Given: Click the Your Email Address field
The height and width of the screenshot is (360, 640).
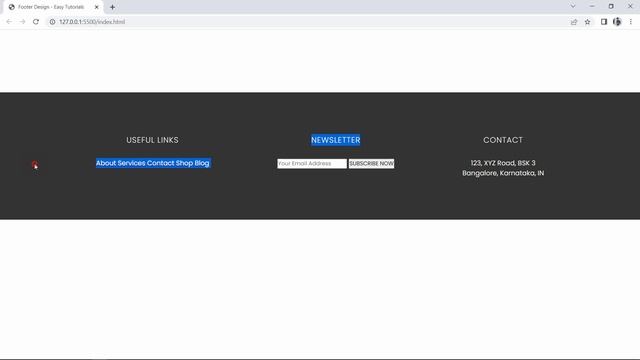Looking at the screenshot, I should [x=312, y=163].
